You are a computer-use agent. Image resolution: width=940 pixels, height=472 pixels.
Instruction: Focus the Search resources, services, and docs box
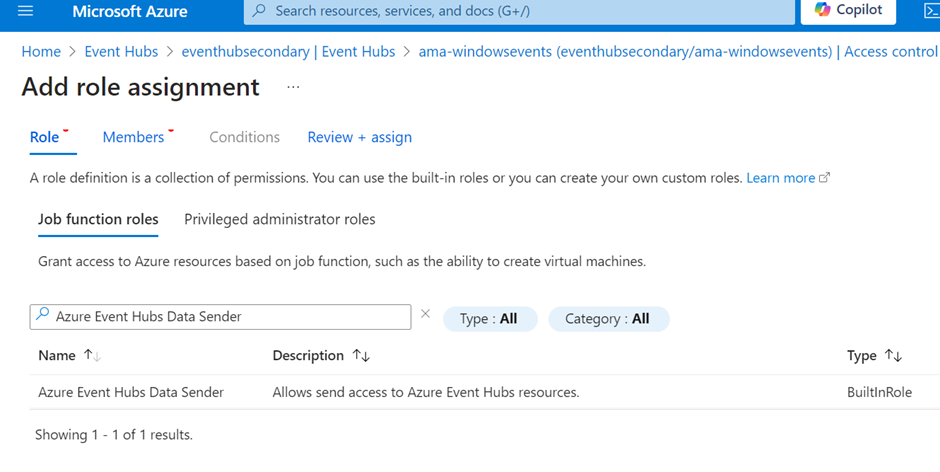tap(519, 11)
